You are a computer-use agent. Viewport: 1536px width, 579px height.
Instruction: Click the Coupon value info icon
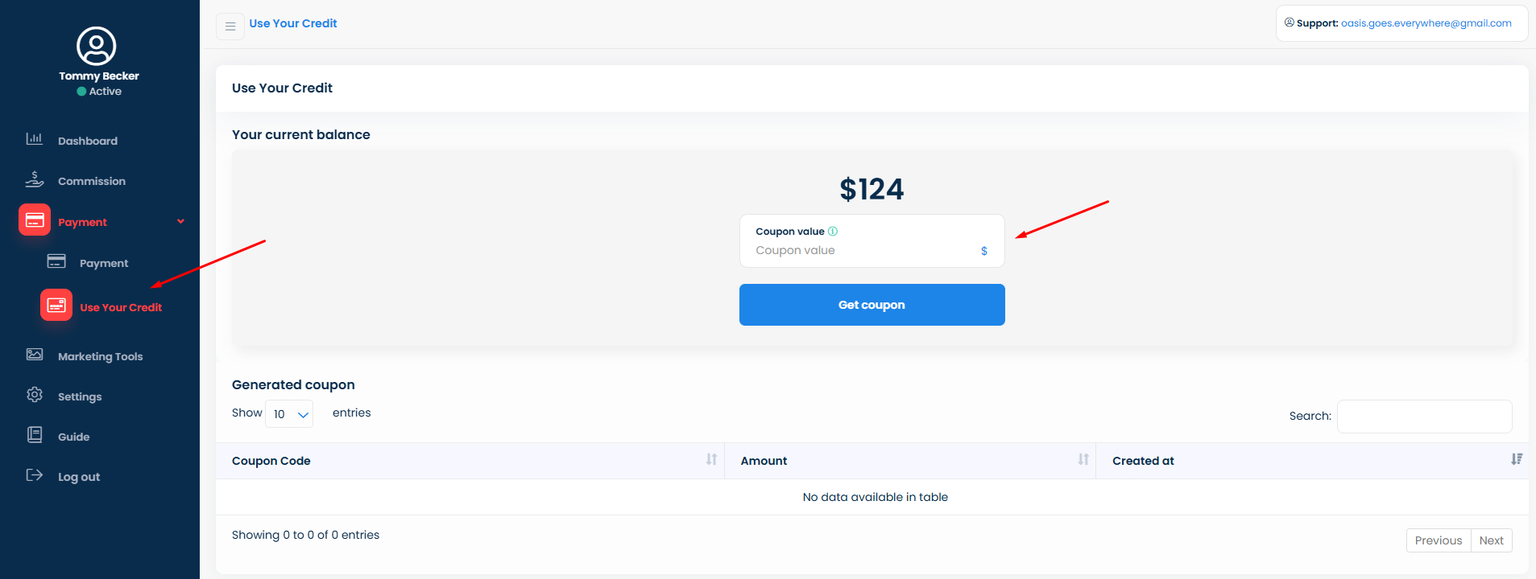pyautogui.click(x=833, y=231)
